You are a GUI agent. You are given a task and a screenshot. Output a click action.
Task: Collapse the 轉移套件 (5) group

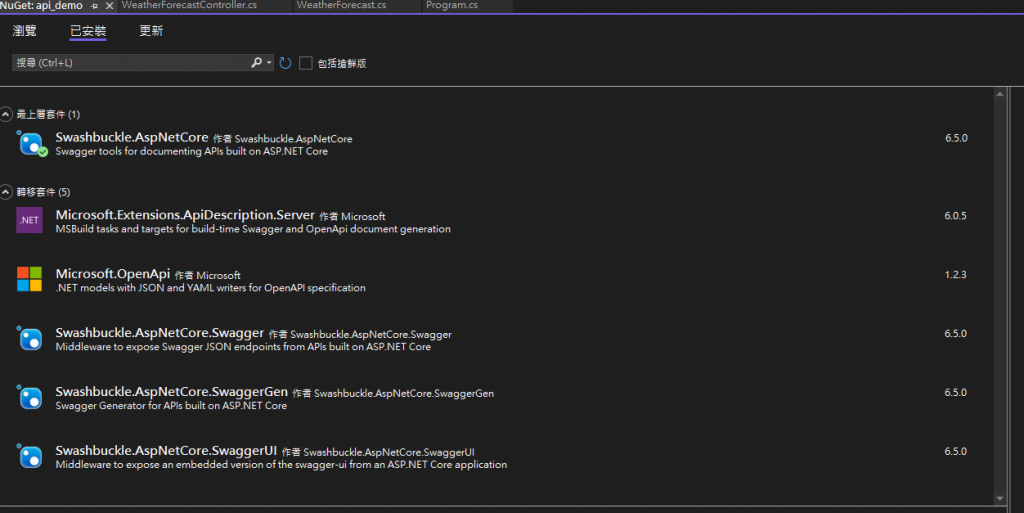(x=6, y=192)
